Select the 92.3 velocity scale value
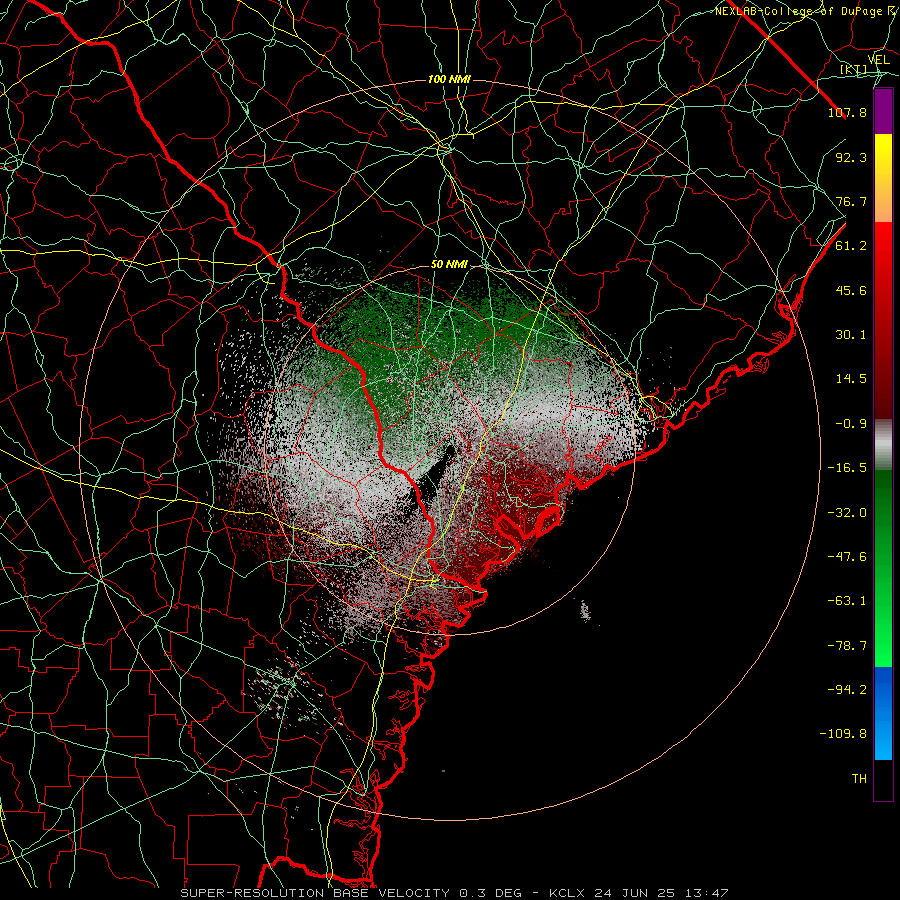Image resolution: width=900 pixels, height=900 pixels. tap(851, 157)
